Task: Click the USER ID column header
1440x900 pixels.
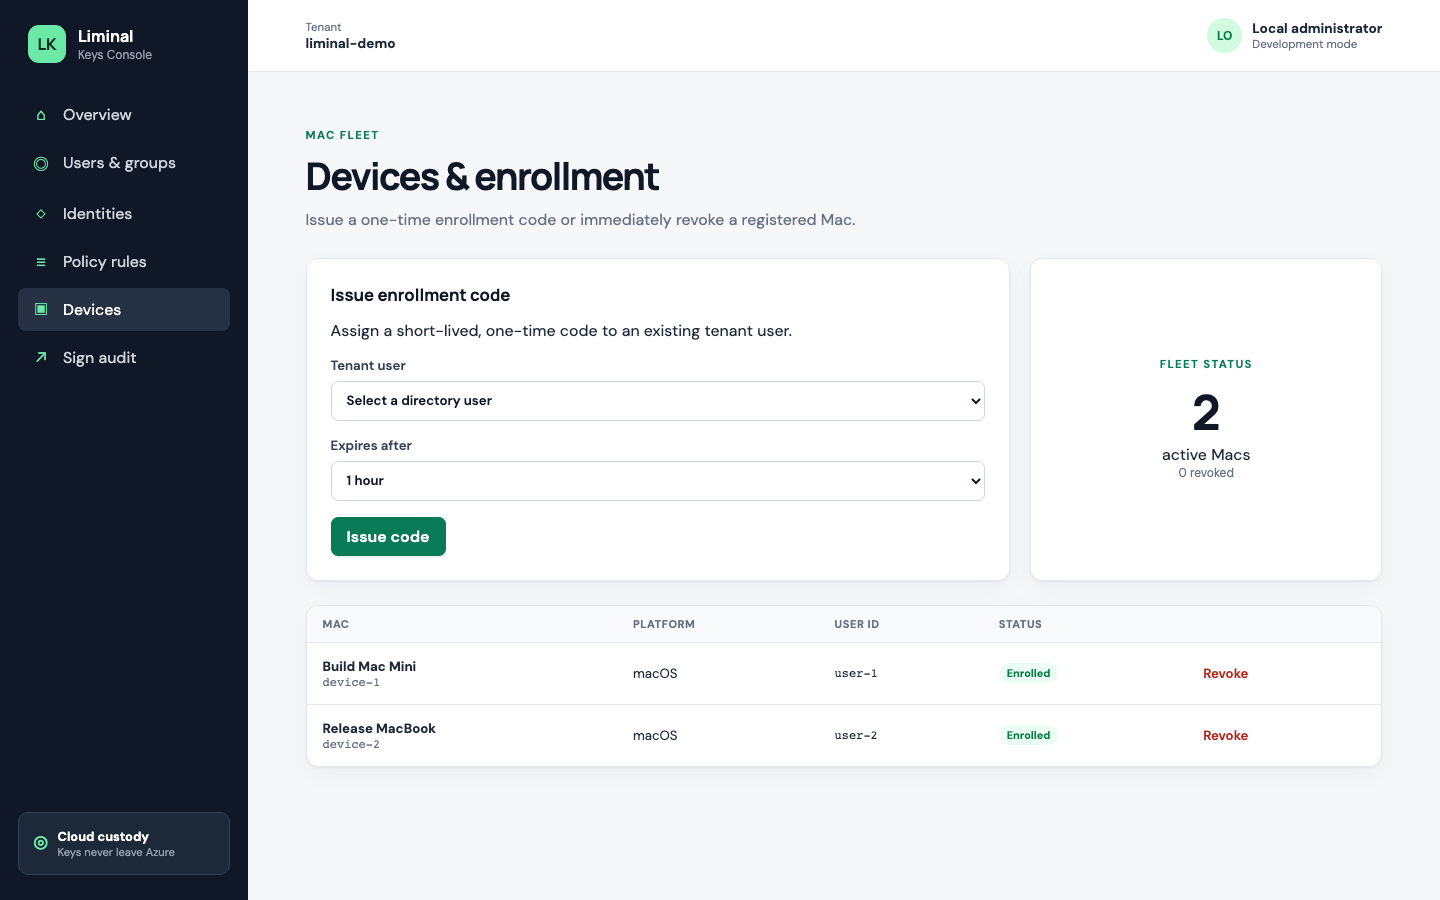Action: 857,624
